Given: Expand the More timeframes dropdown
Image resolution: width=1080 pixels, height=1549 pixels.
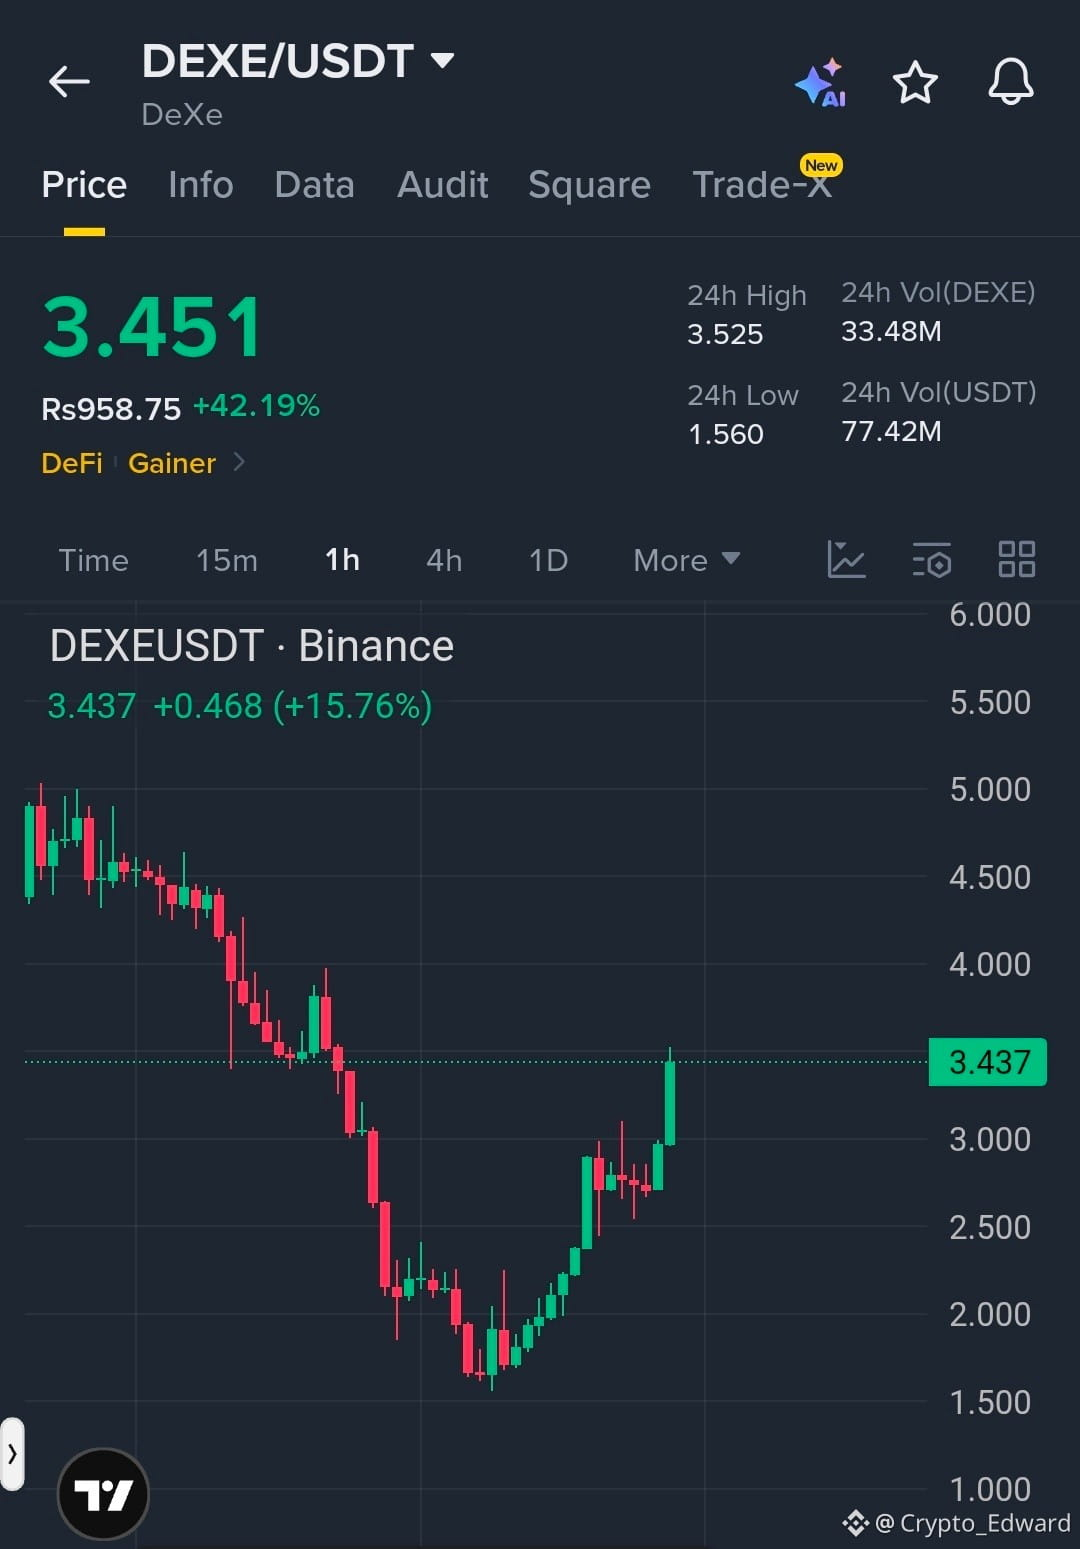Looking at the screenshot, I should pos(687,560).
